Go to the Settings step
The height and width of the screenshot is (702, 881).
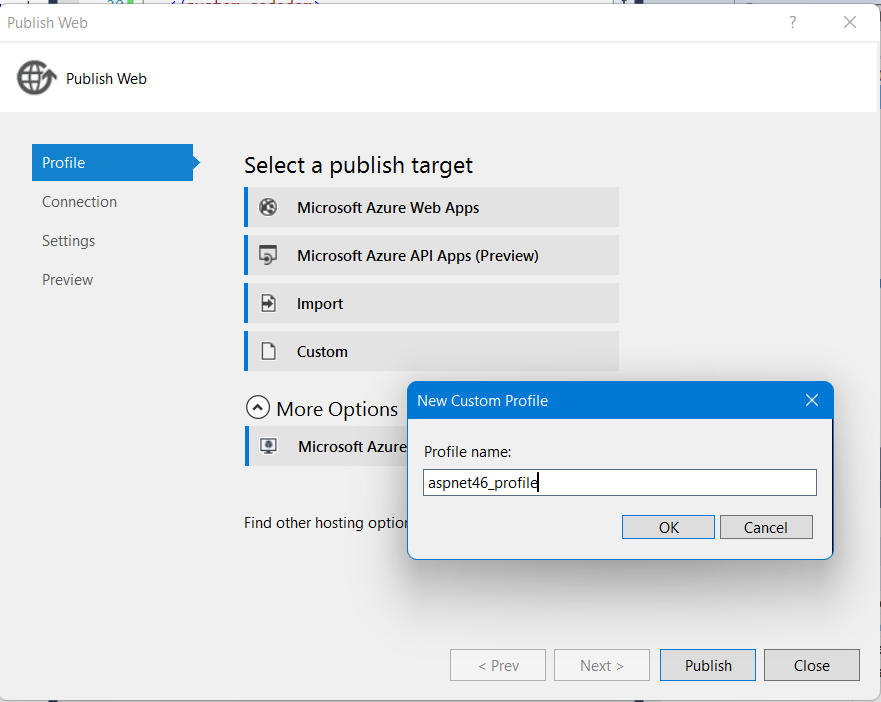pos(69,241)
